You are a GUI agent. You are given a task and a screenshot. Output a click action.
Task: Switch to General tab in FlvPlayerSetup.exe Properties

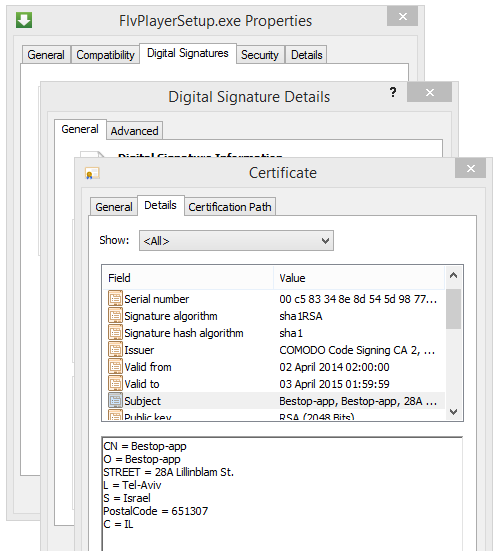[x=46, y=55]
